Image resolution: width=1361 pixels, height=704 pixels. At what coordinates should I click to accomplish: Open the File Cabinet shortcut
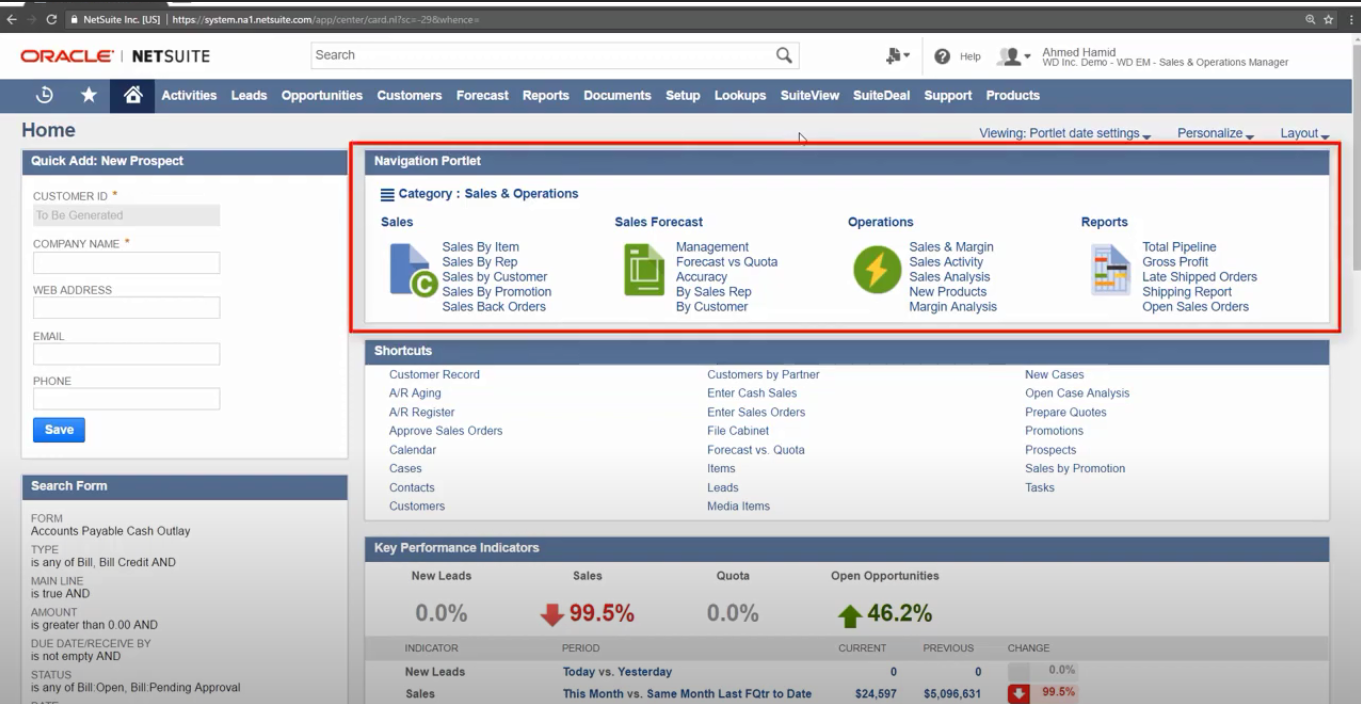(738, 431)
